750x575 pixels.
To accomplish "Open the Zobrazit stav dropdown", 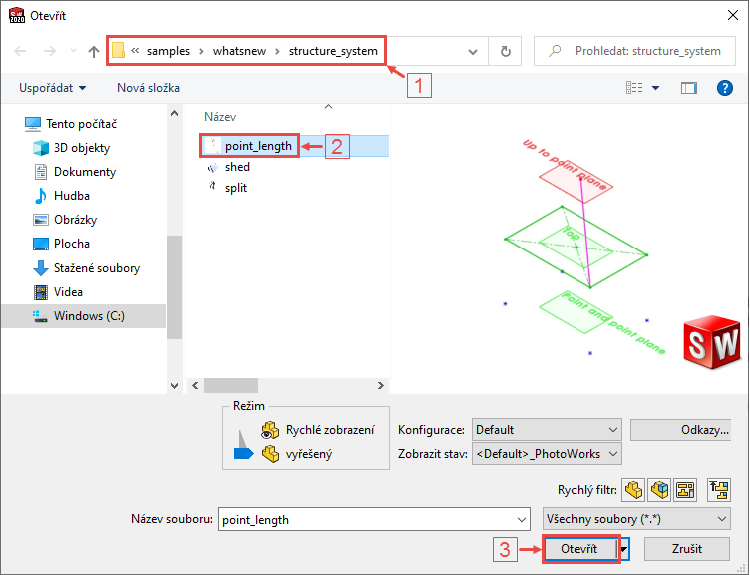I will point(546,454).
